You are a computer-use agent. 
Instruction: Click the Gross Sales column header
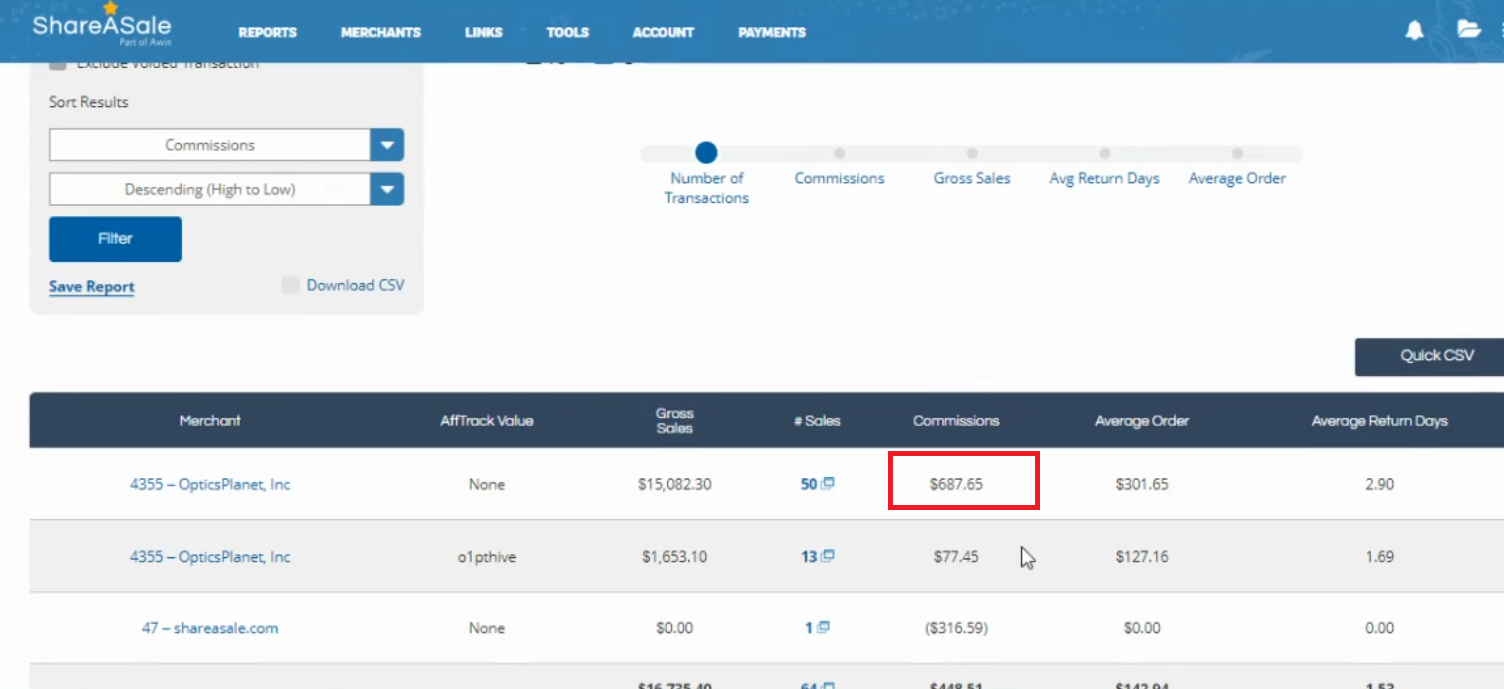coord(675,420)
